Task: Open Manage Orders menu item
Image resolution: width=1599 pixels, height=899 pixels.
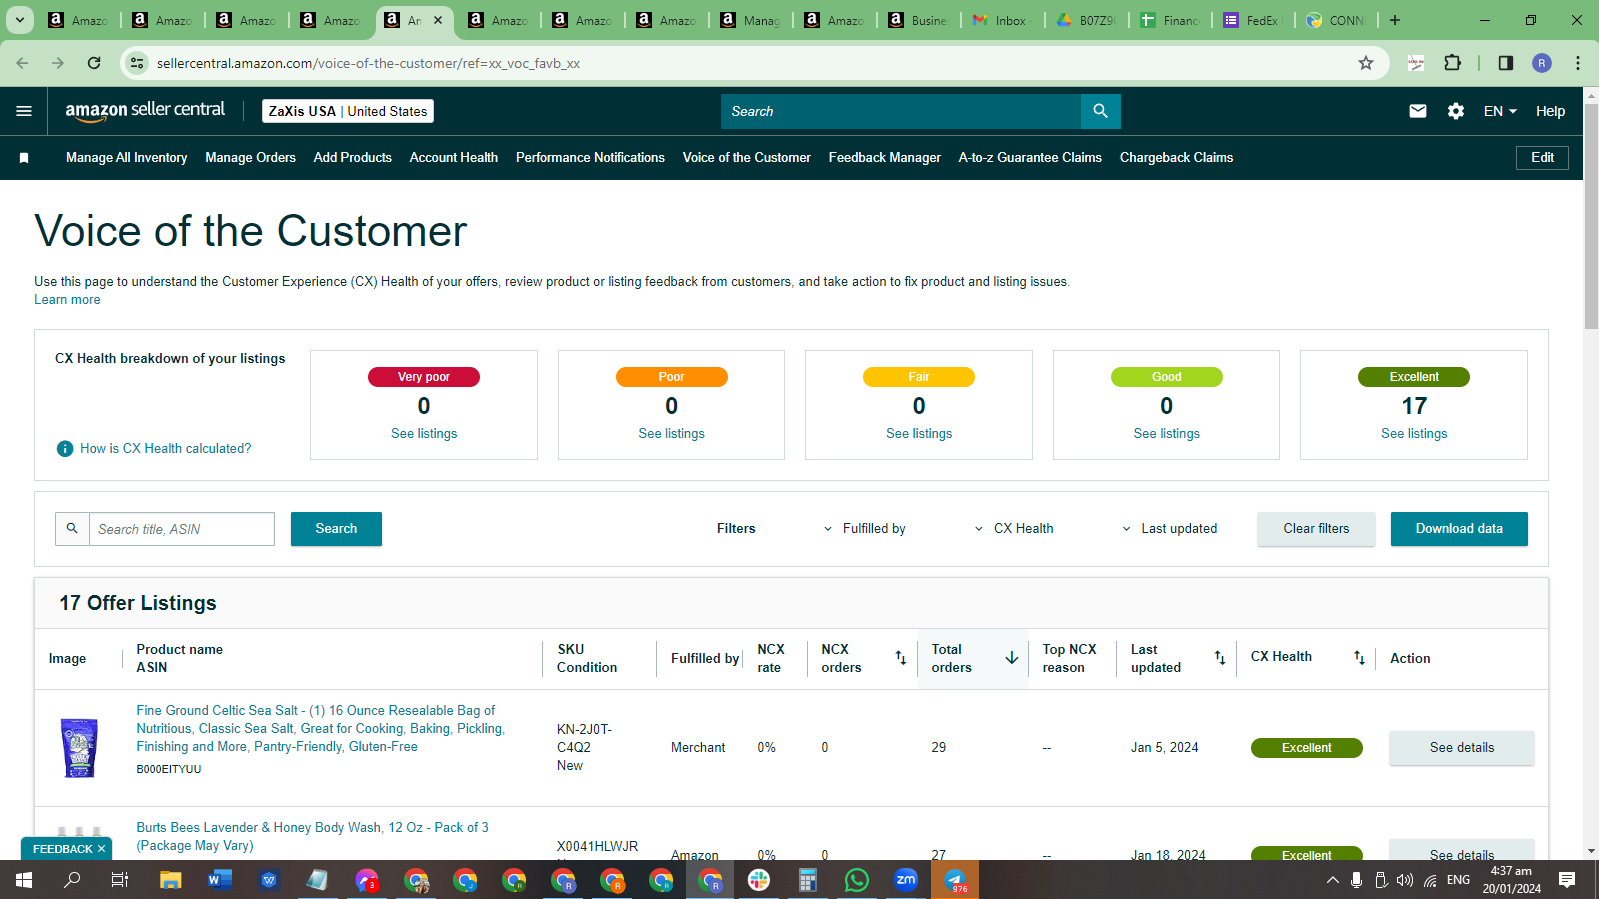Action: [x=250, y=158]
